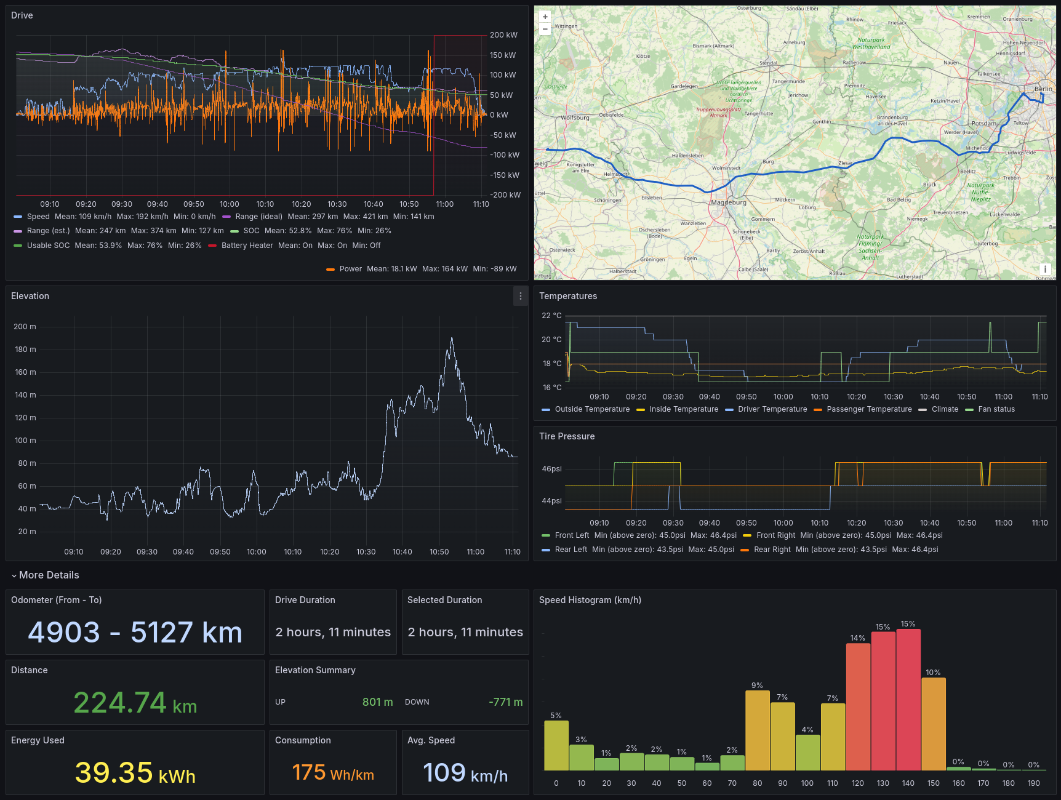Zoom in on the route map
The height and width of the screenshot is (800, 1061).
coord(544,17)
